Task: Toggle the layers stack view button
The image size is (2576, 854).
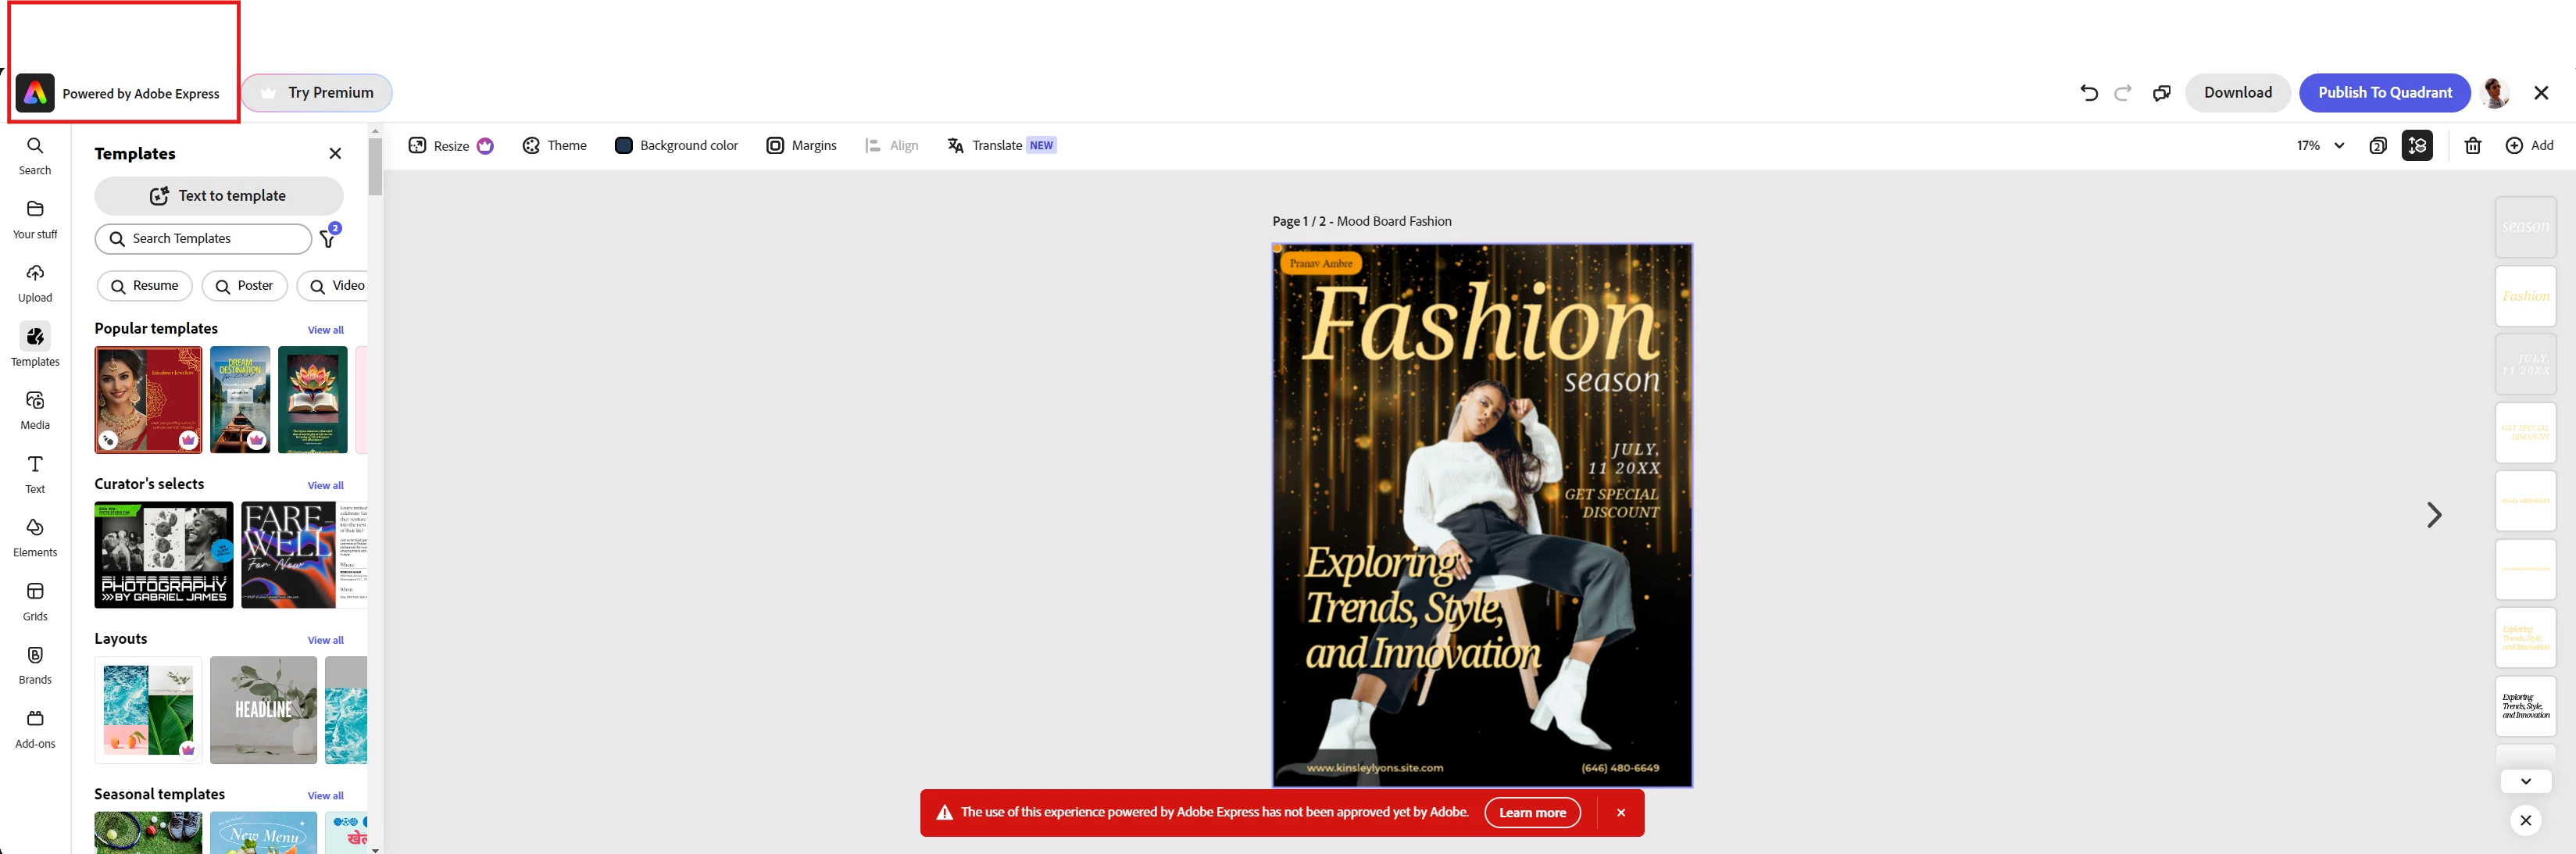Action: (2417, 146)
